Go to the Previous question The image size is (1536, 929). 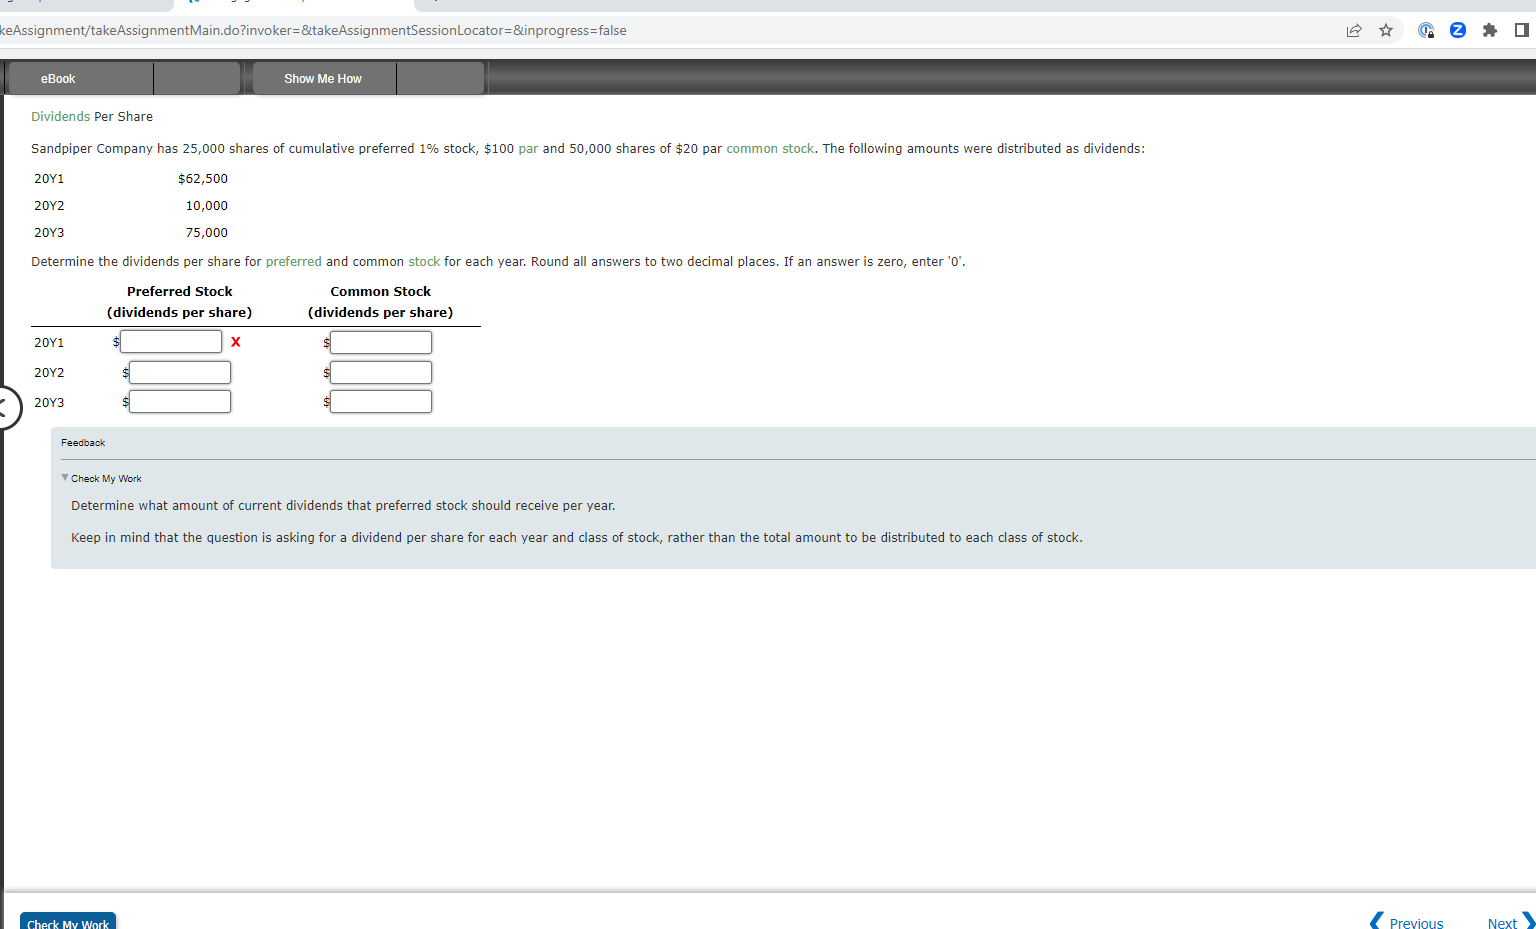[x=1407, y=922]
